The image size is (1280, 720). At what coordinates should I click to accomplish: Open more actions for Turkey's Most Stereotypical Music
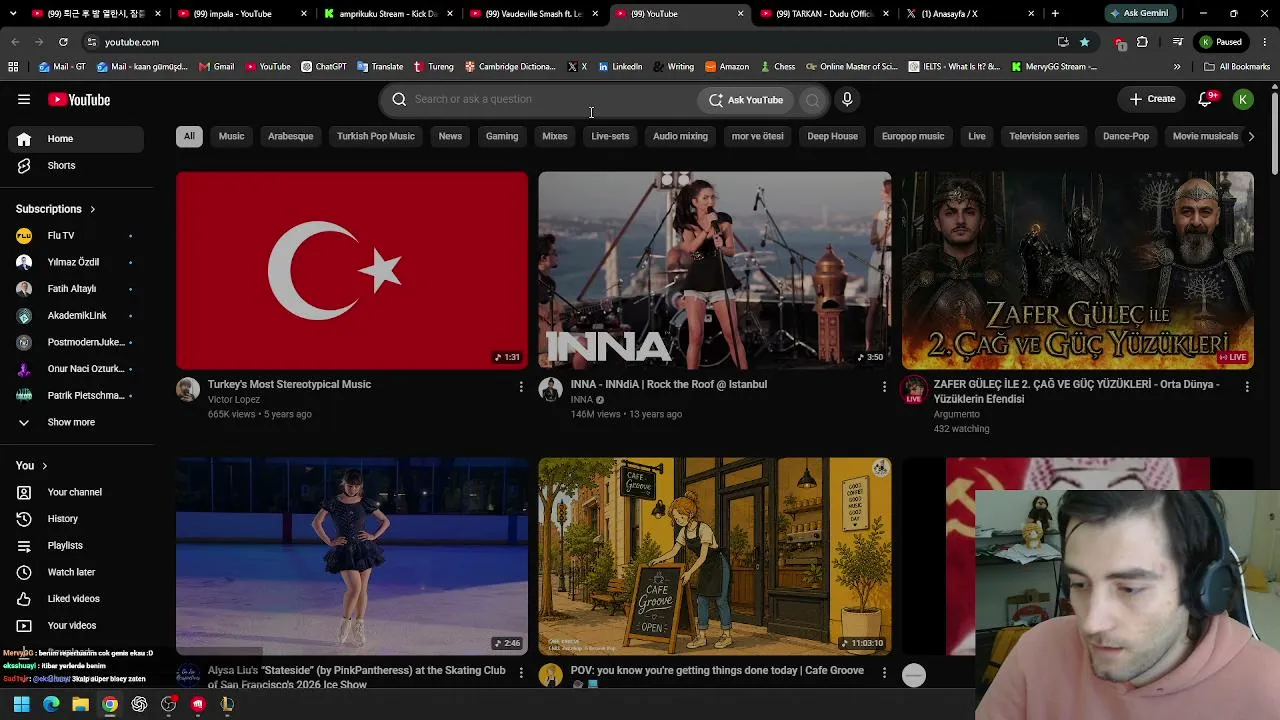pos(521,386)
